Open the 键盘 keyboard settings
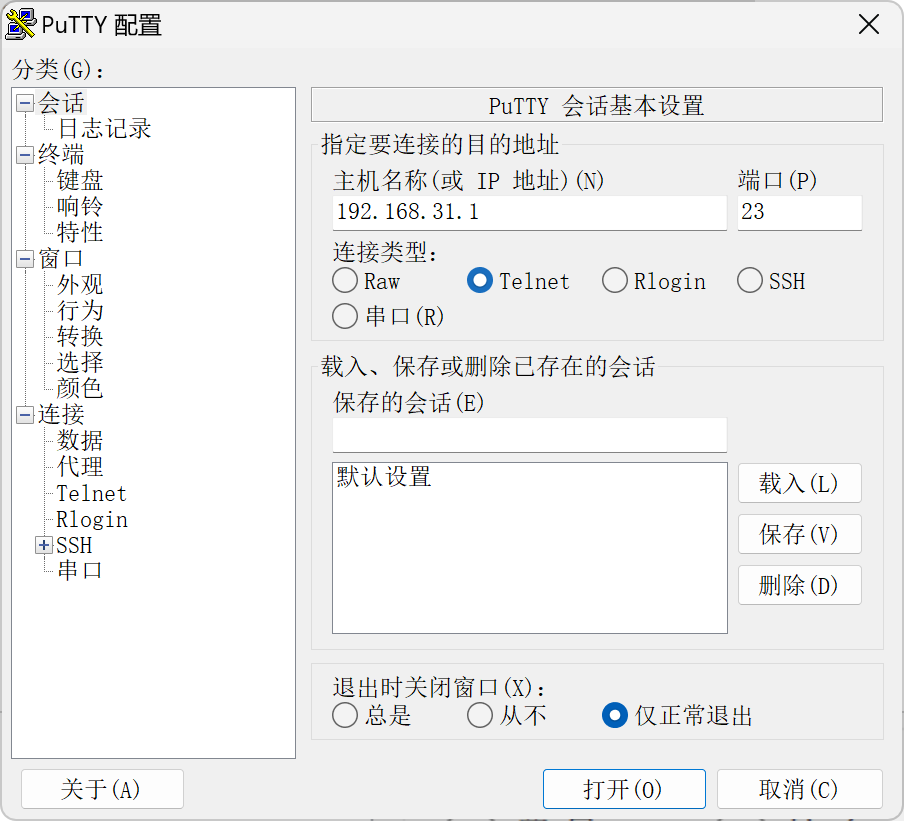Screen dimensions: 904x821 [80, 181]
